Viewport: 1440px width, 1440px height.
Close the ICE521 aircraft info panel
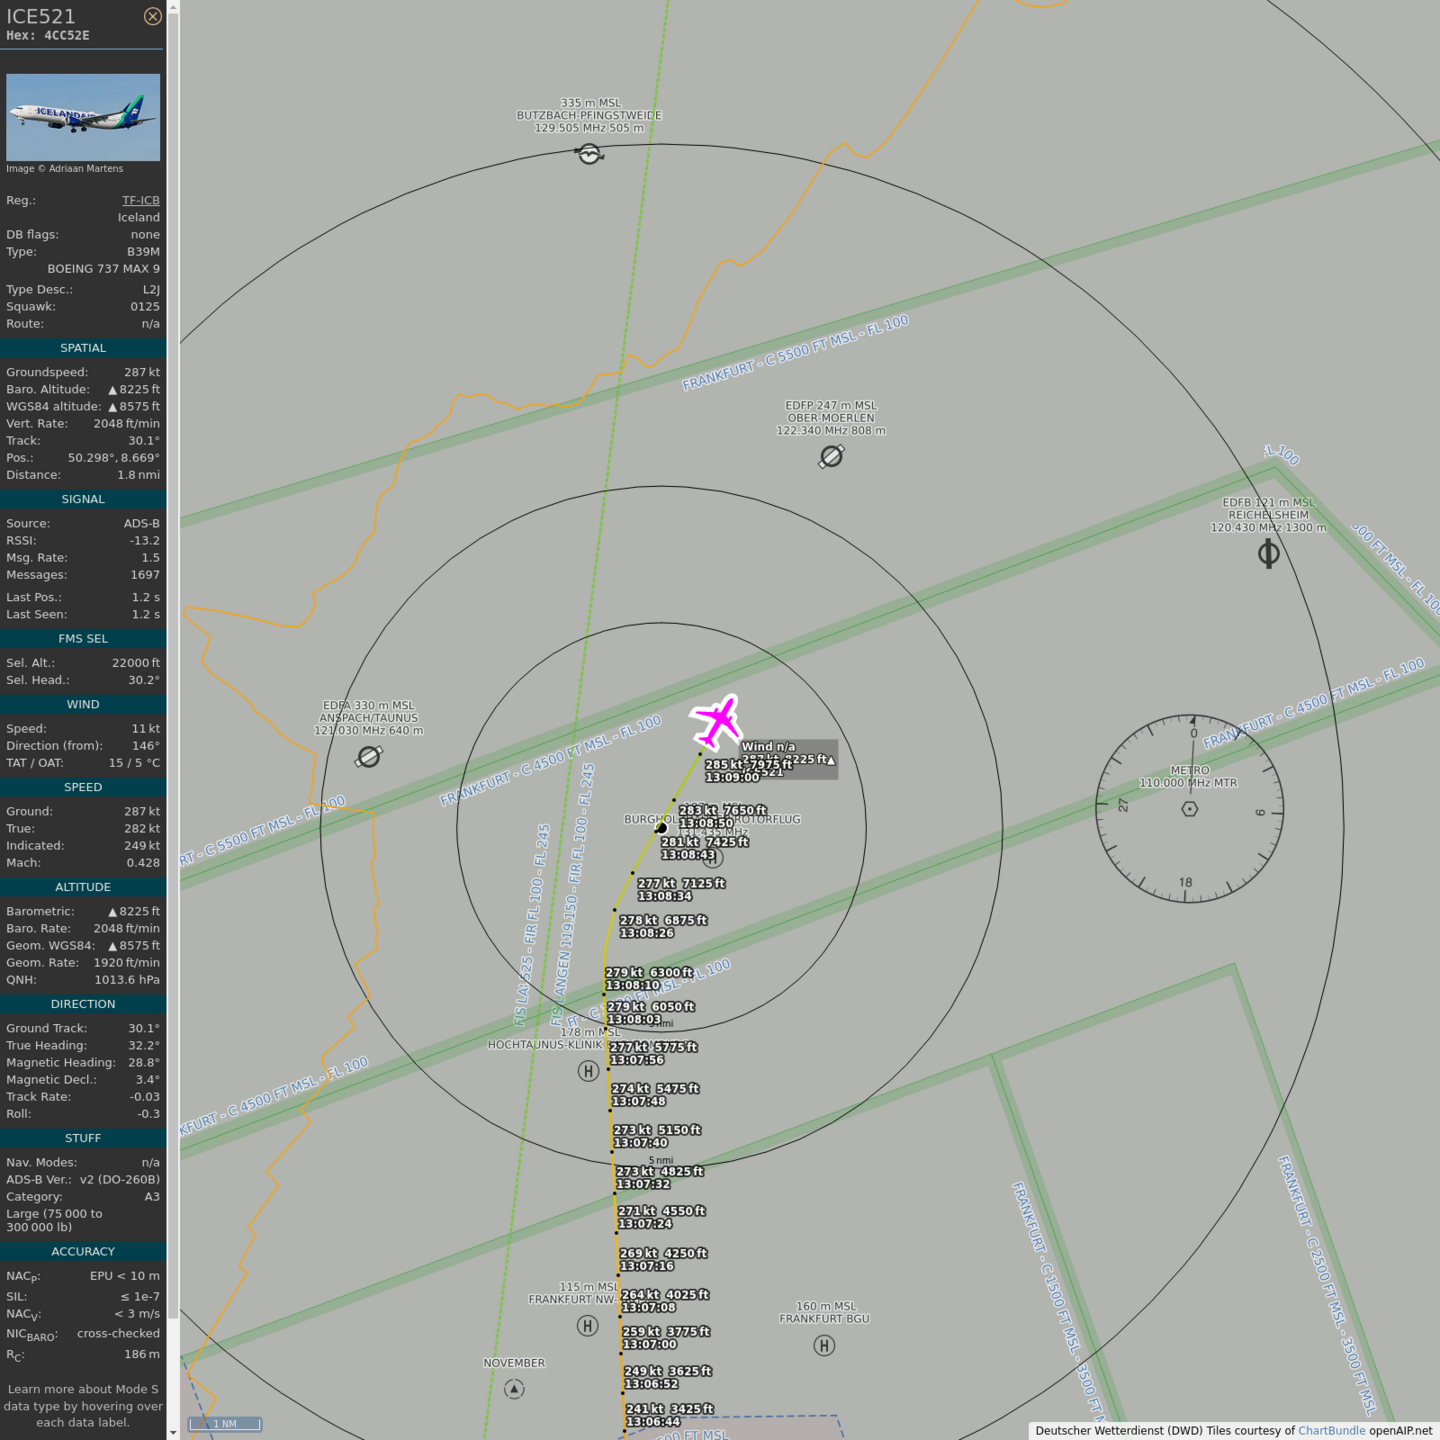tap(152, 16)
